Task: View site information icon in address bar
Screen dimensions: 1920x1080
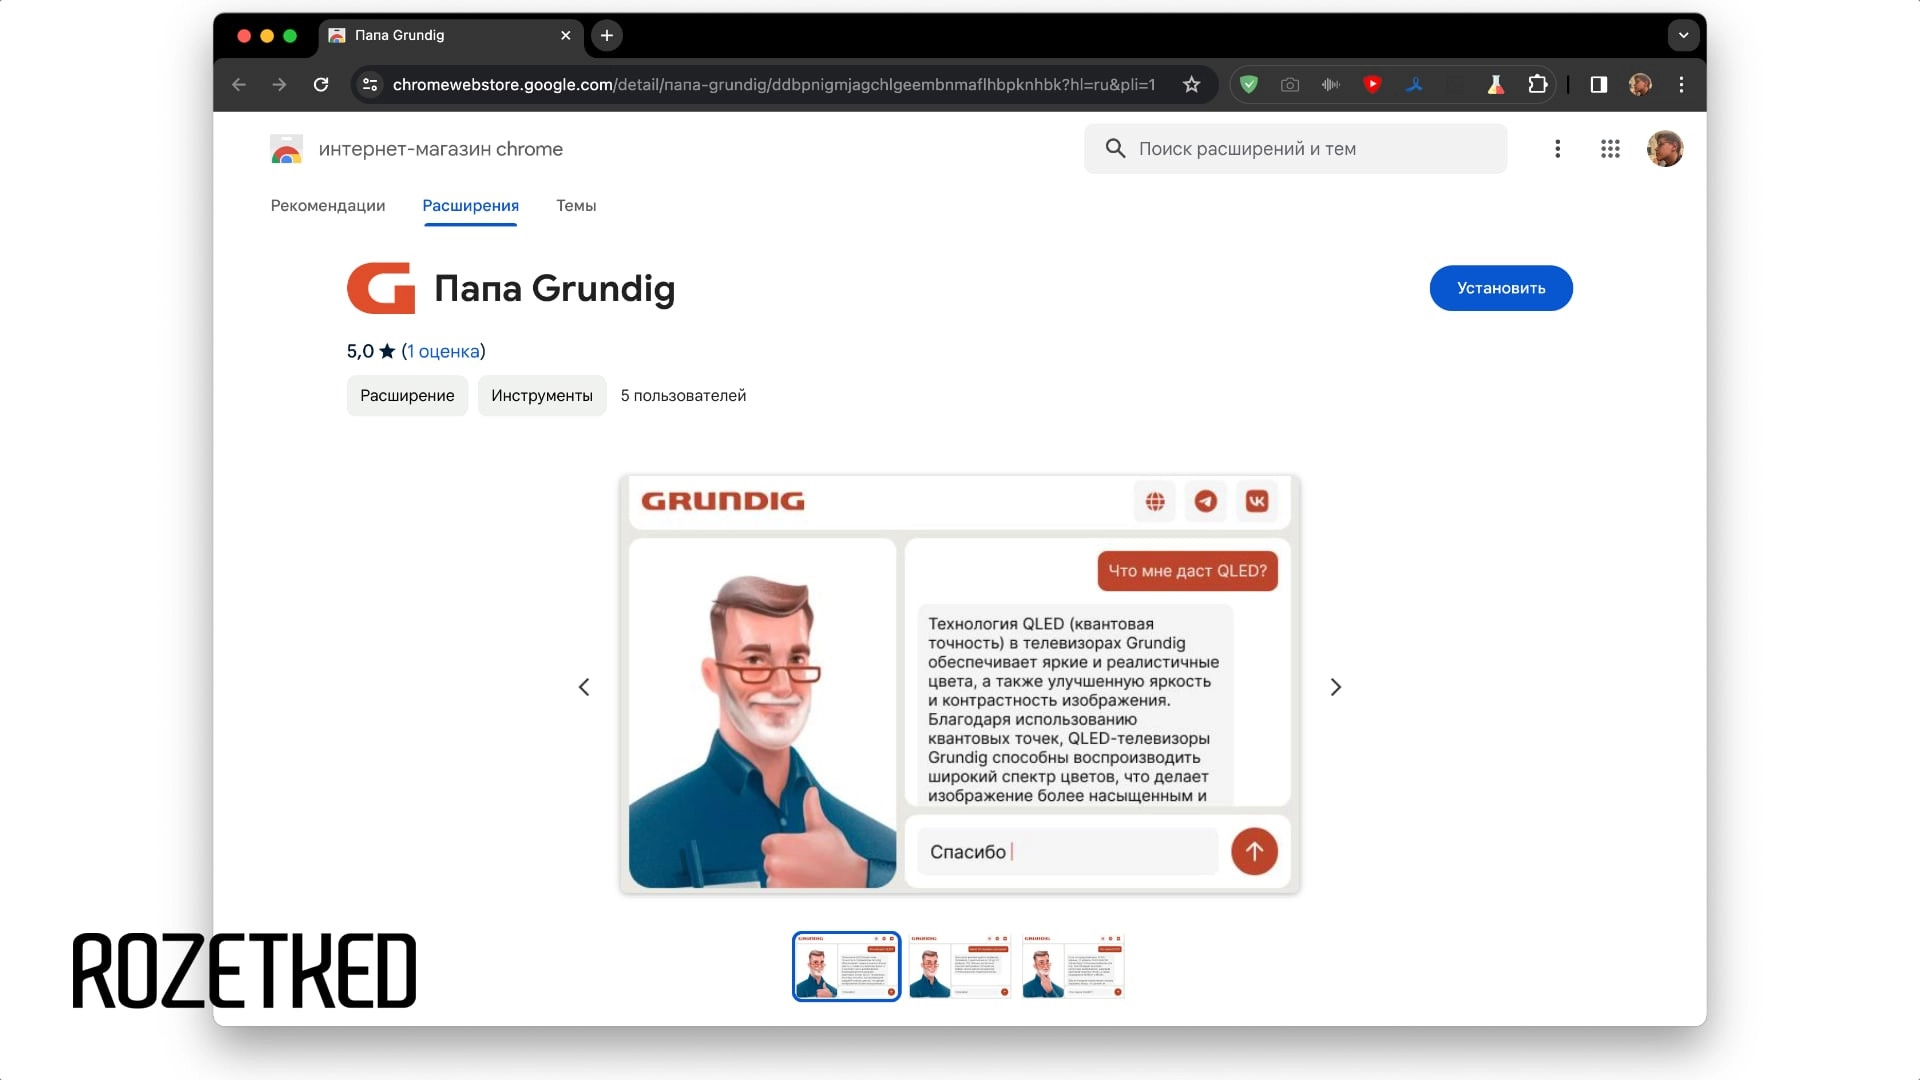Action: click(x=370, y=85)
